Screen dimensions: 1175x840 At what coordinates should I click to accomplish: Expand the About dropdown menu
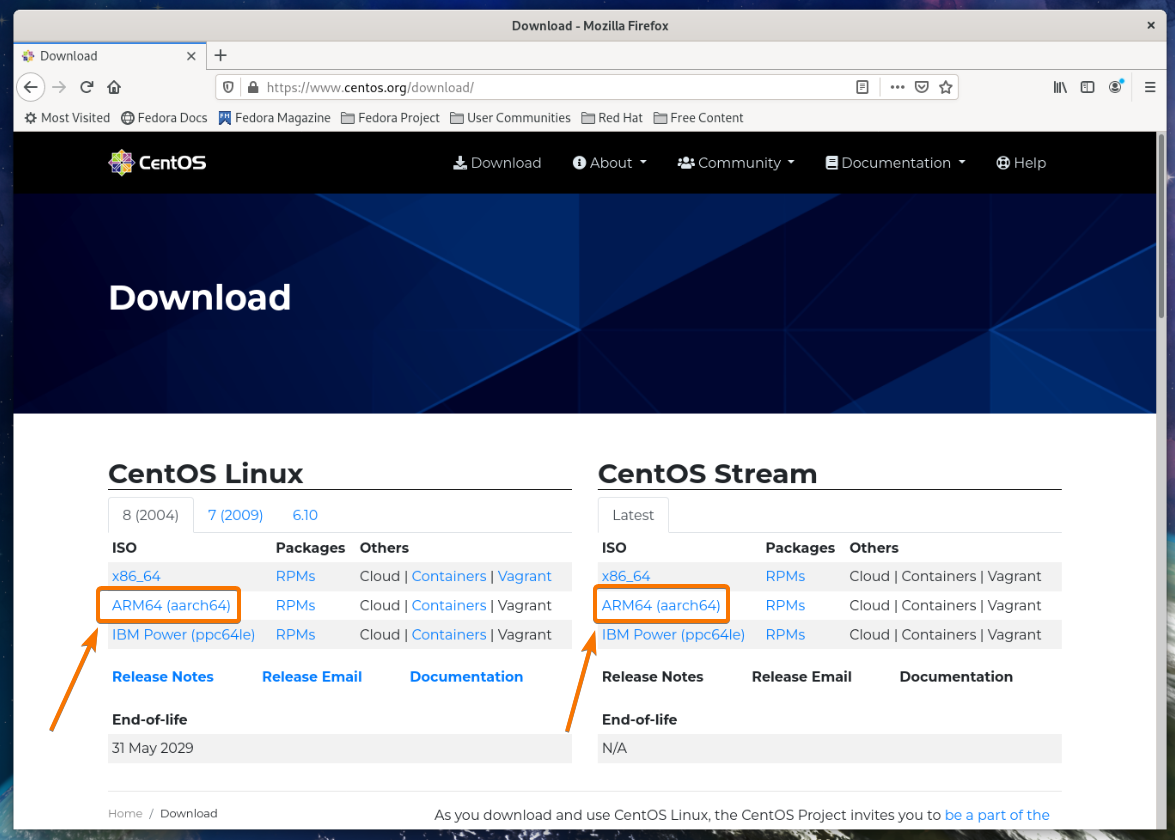point(610,163)
